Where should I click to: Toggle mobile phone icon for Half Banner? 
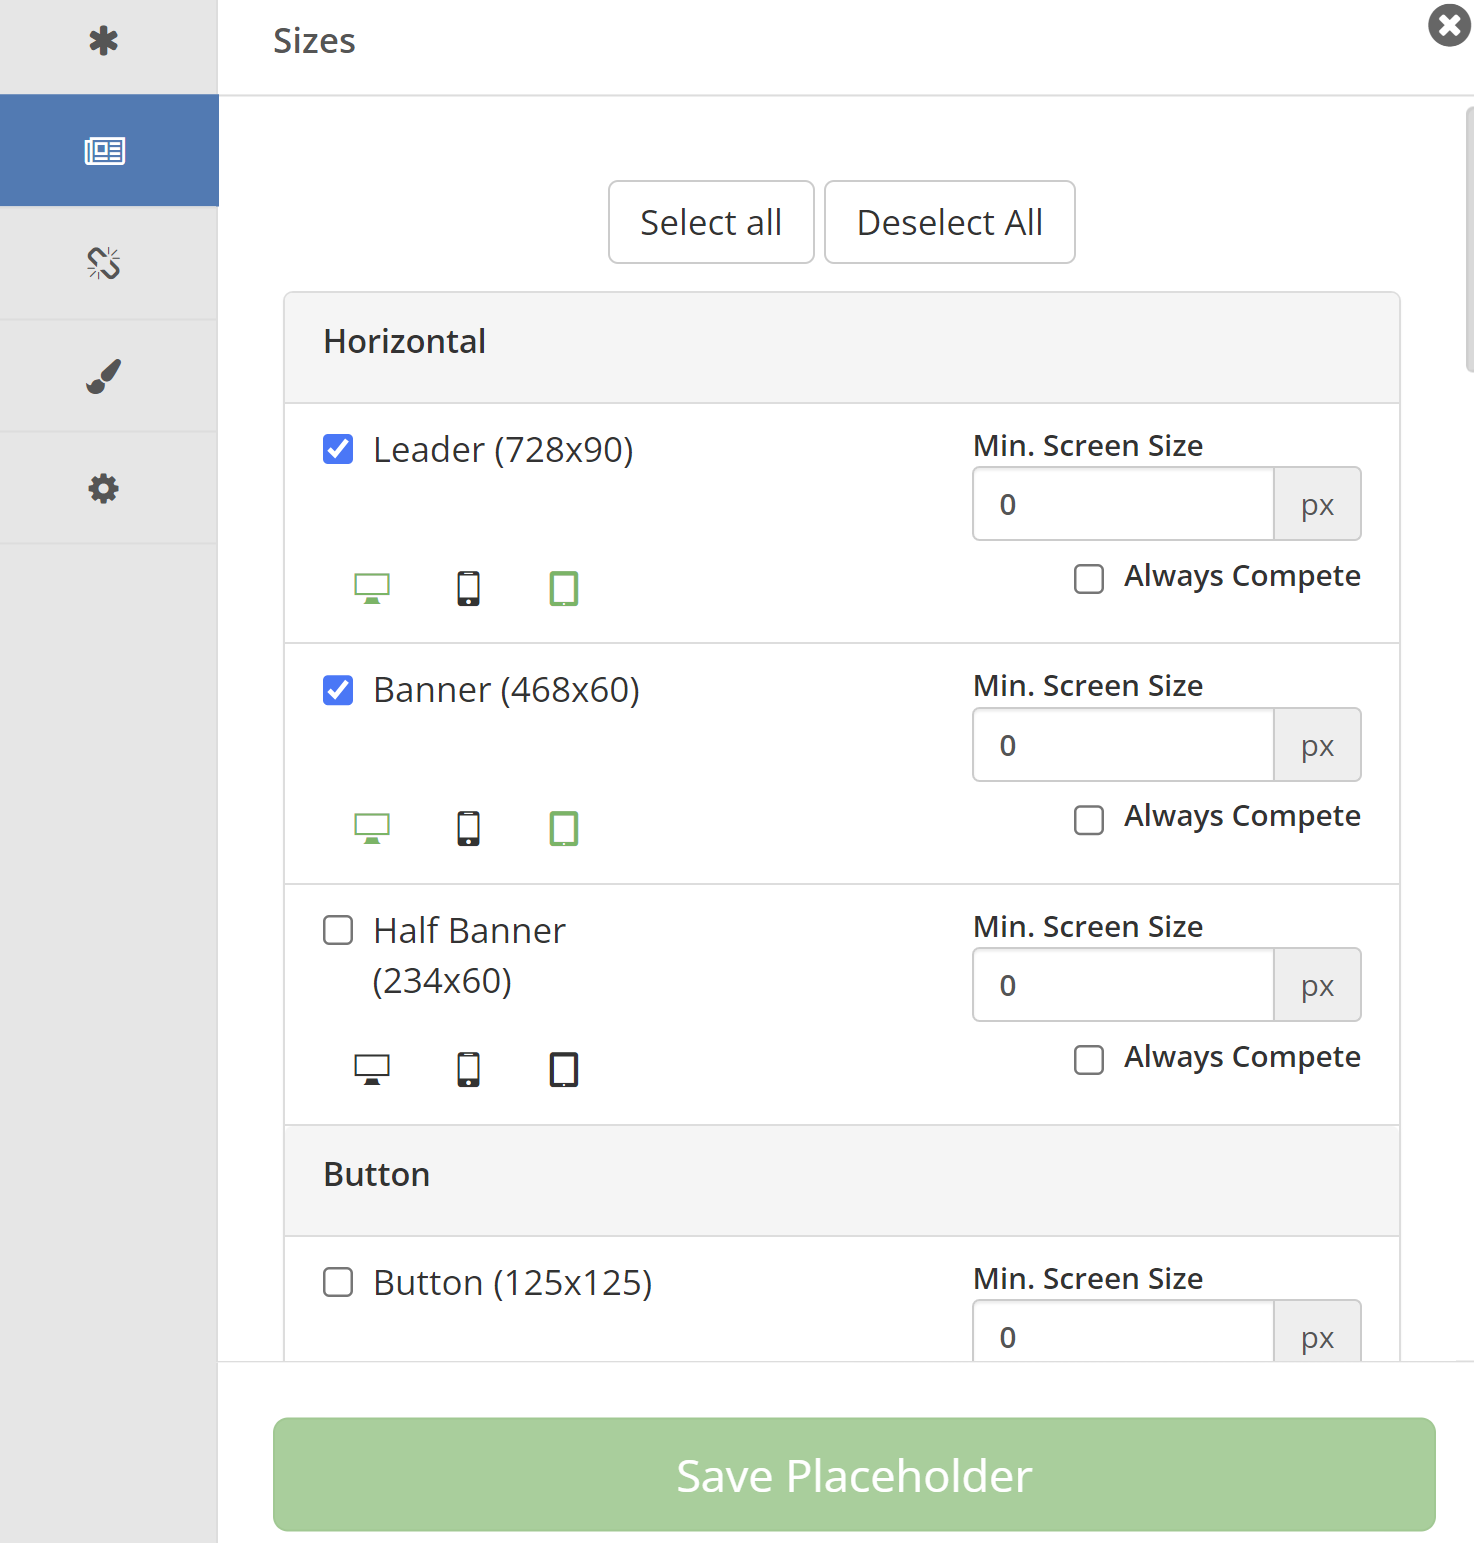tap(468, 1069)
